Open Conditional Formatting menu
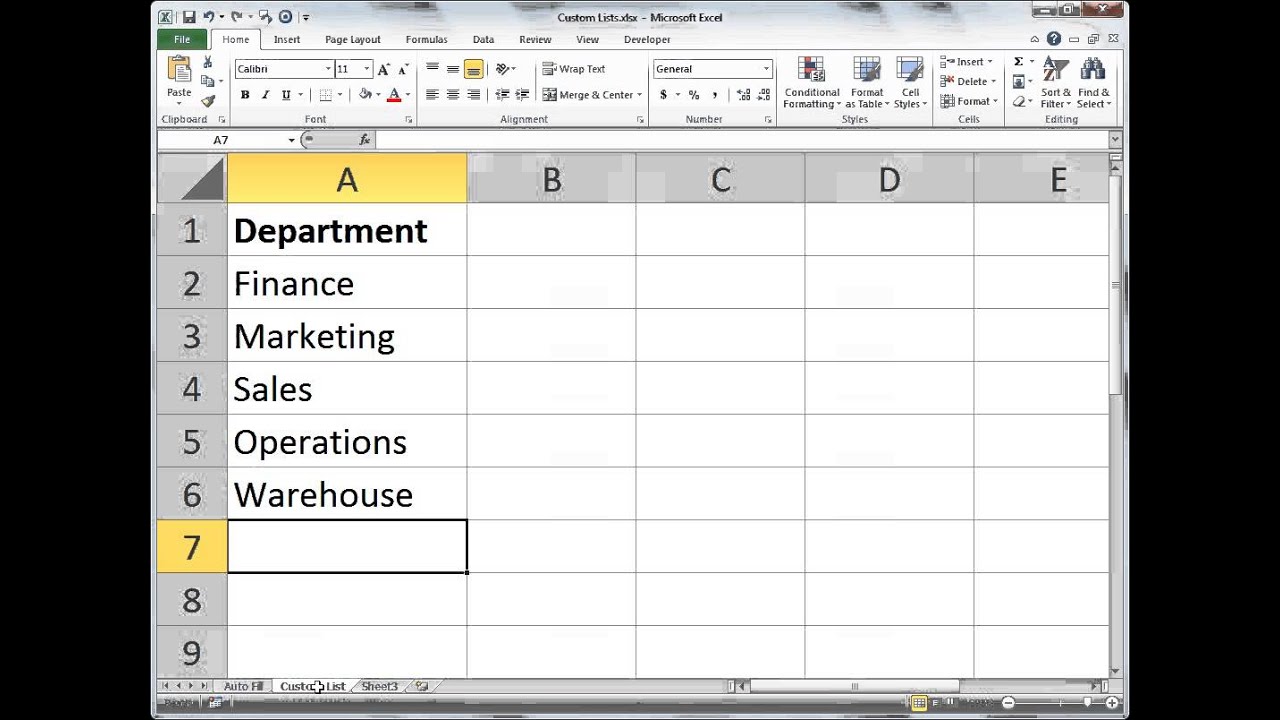 tap(812, 83)
